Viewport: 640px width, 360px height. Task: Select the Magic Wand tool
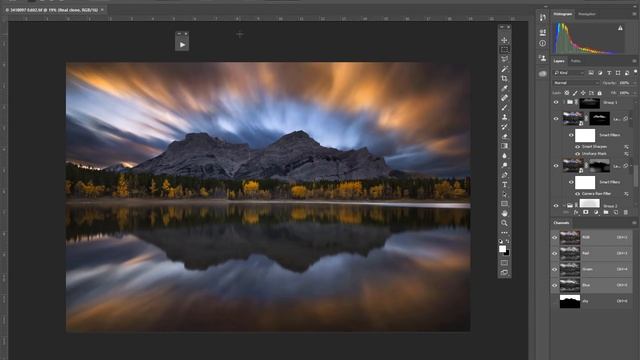(504, 69)
